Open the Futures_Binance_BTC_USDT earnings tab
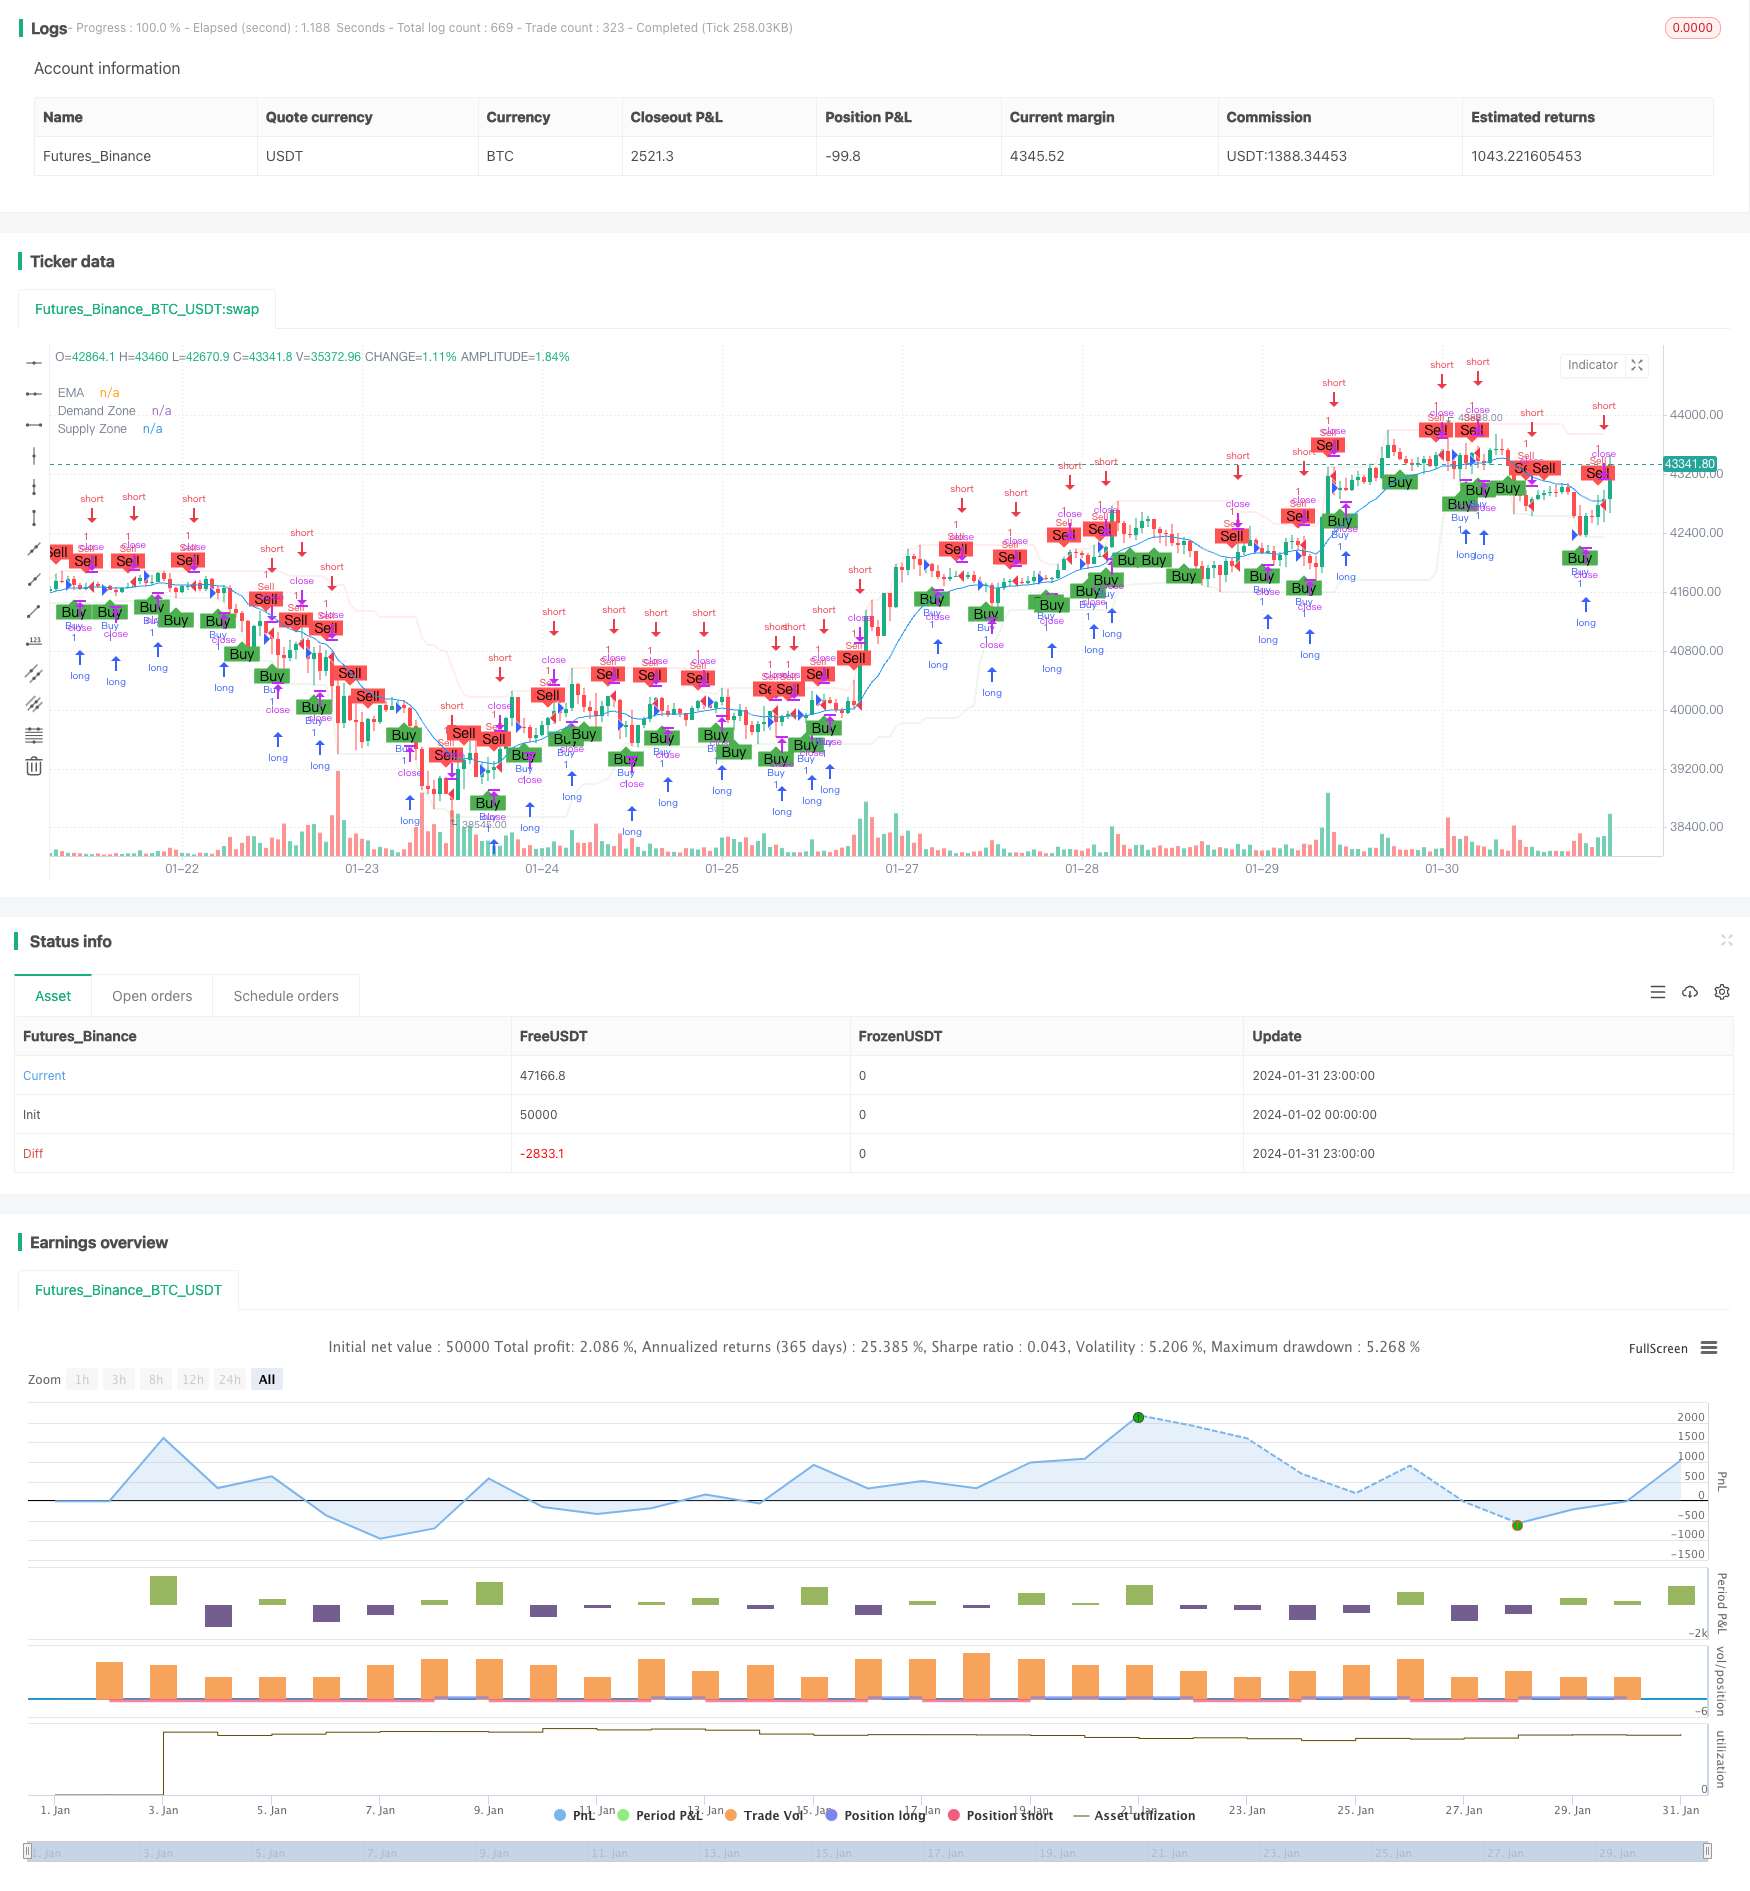1750x1891 pixels. (x=128, y=1290)
